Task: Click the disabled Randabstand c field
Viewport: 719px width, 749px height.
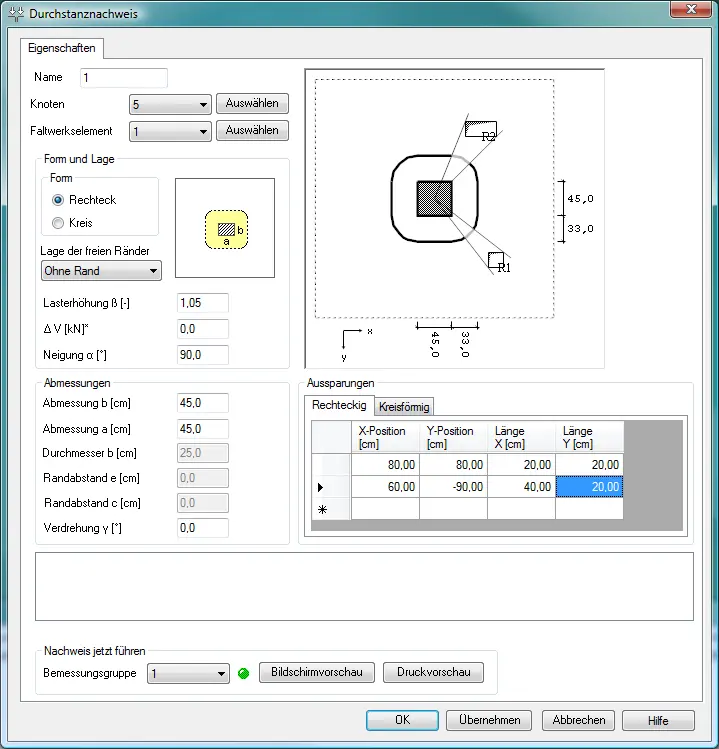Action: [x=203, y=503]
